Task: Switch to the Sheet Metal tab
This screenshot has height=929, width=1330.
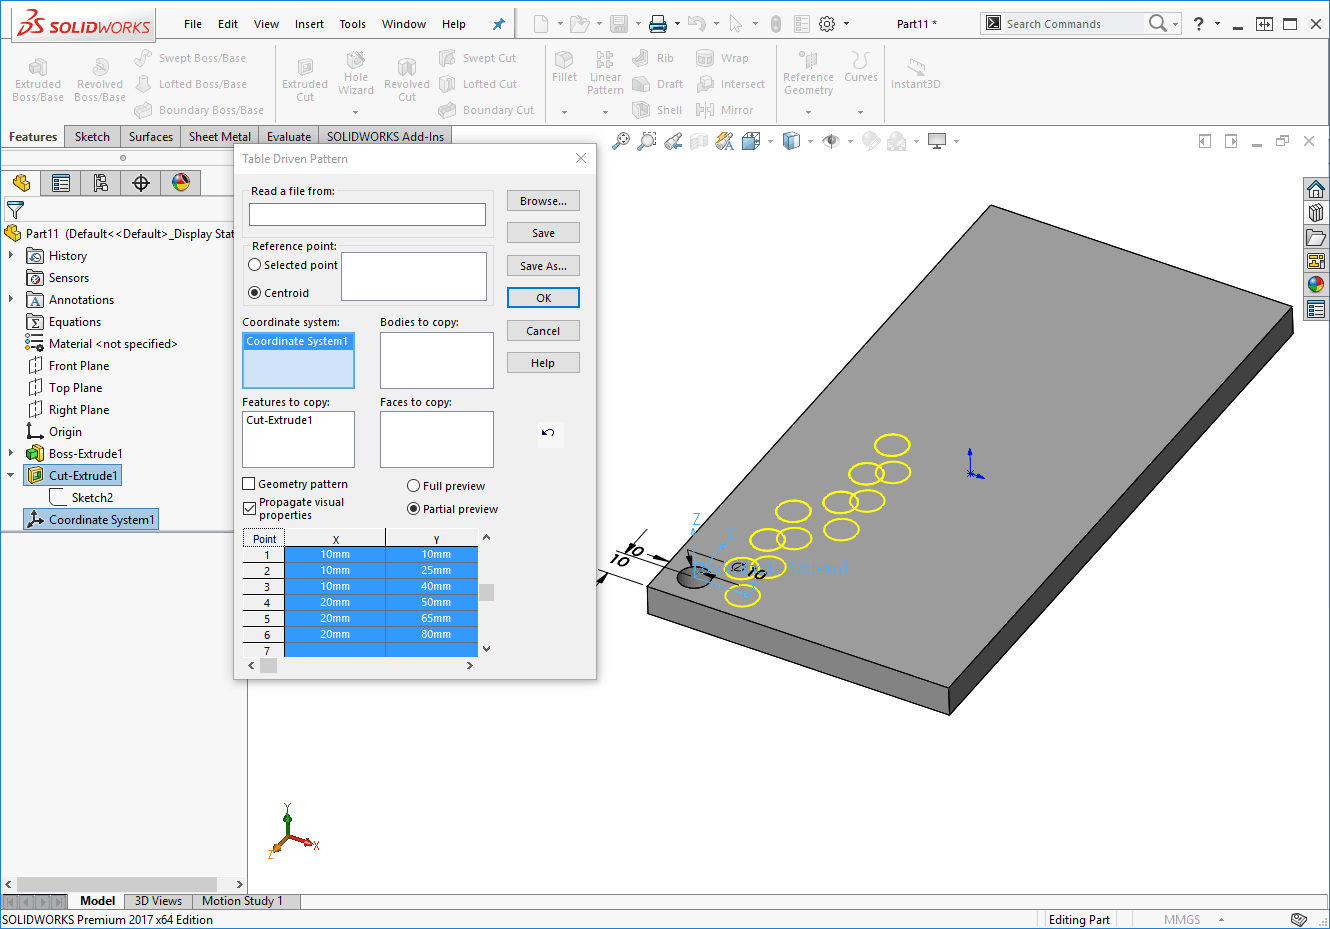Action: coord(219,137)
